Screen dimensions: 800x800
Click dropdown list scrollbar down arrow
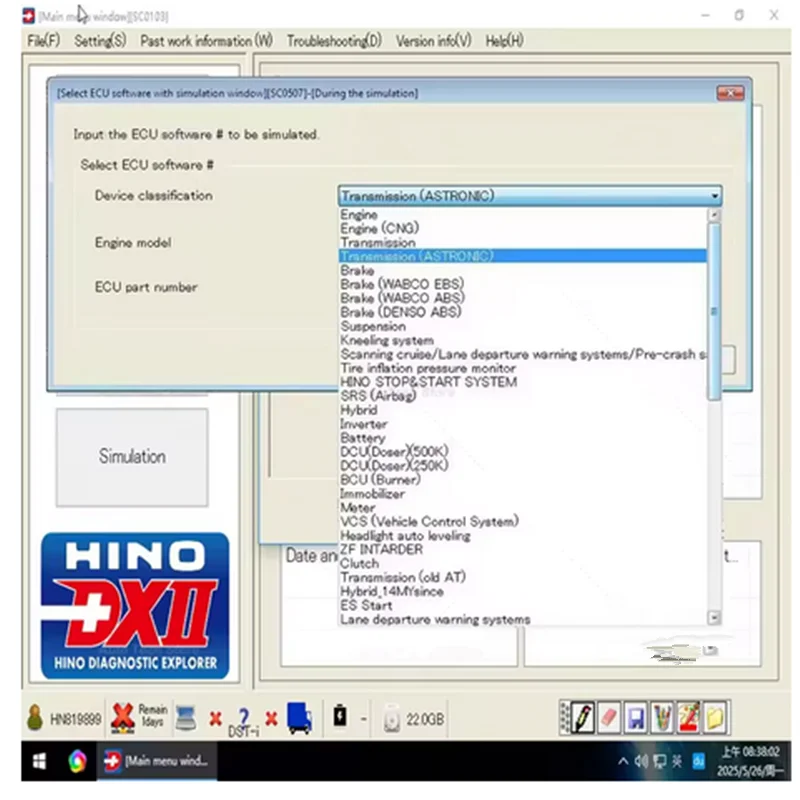click(x=714, y=617)
